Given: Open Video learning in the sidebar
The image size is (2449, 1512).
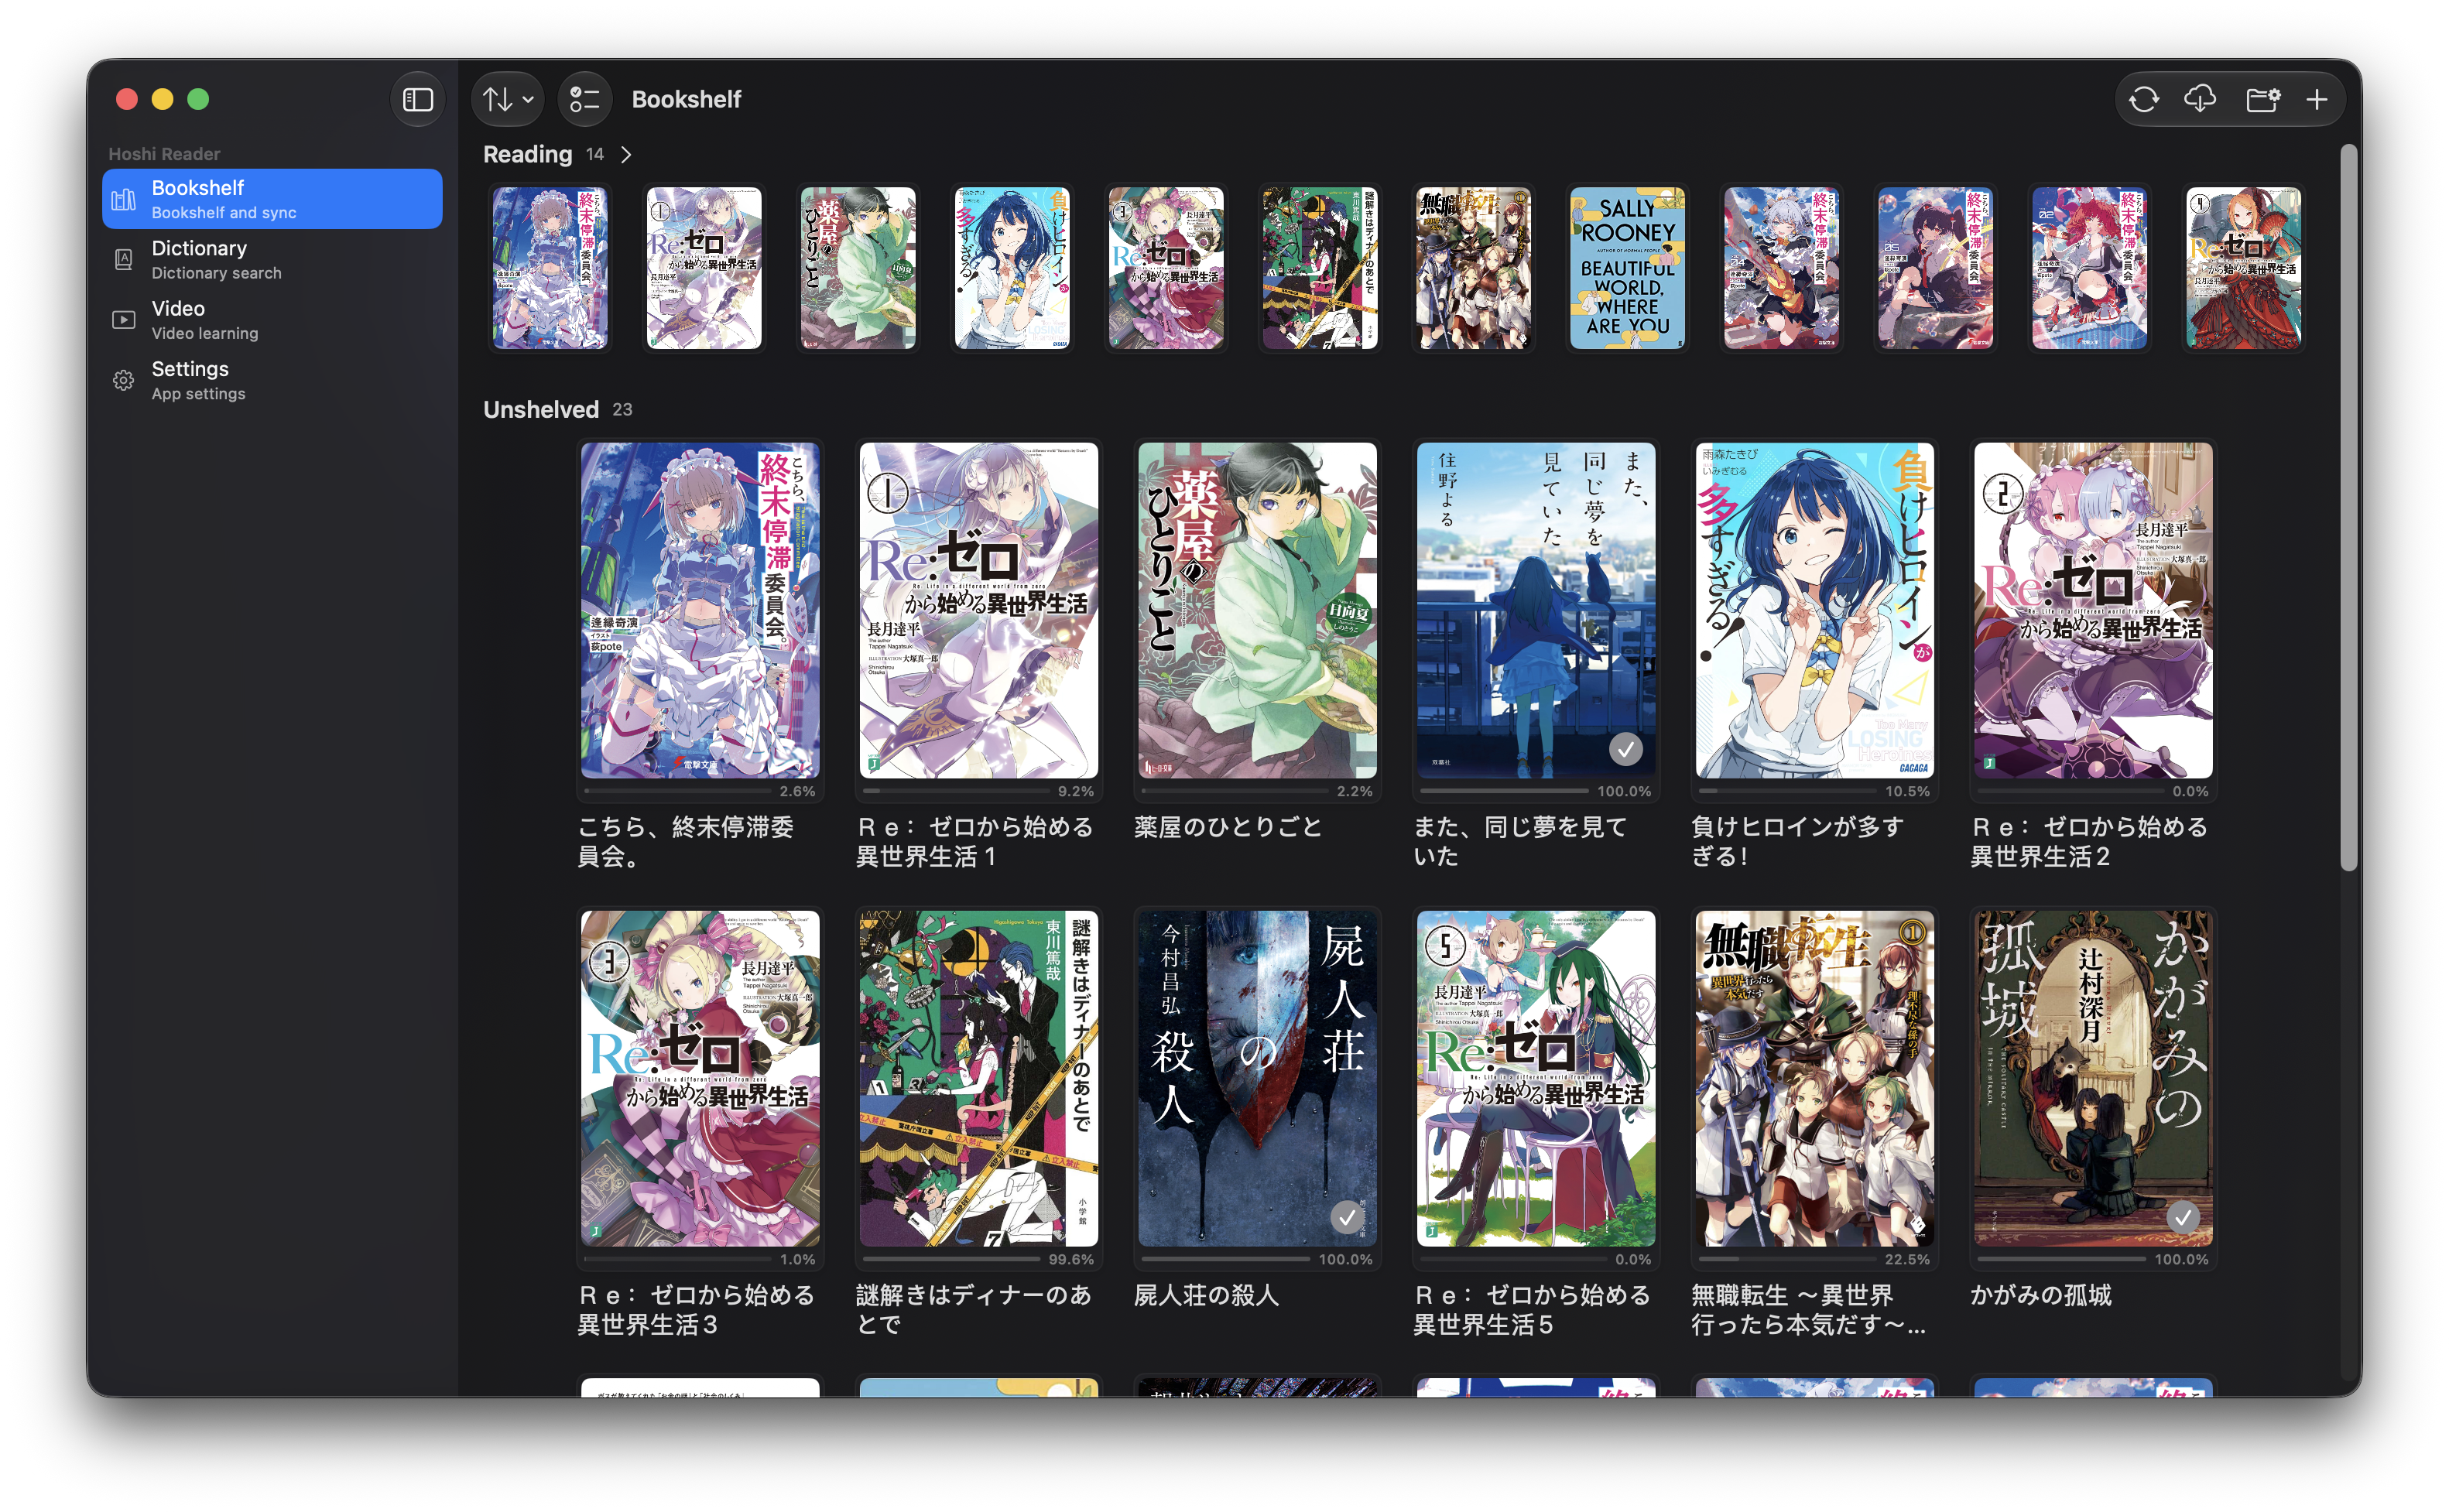Looking at the screenshot, I should pos(272,320).
